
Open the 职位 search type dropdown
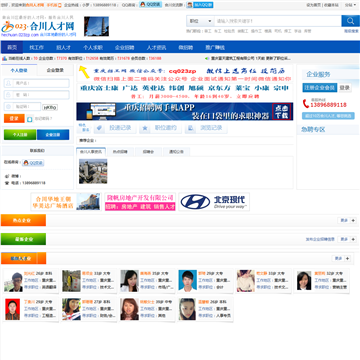(x=200, y=21)
